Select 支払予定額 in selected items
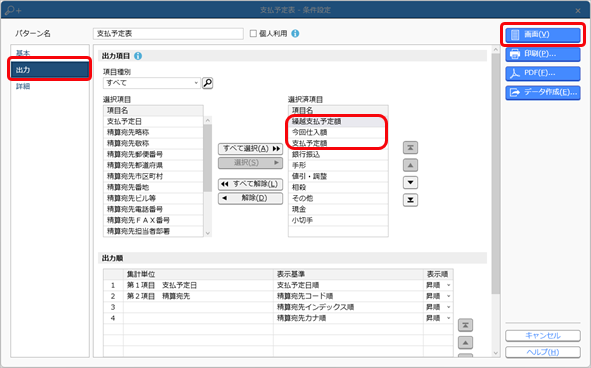 click(x=338, y=143)
